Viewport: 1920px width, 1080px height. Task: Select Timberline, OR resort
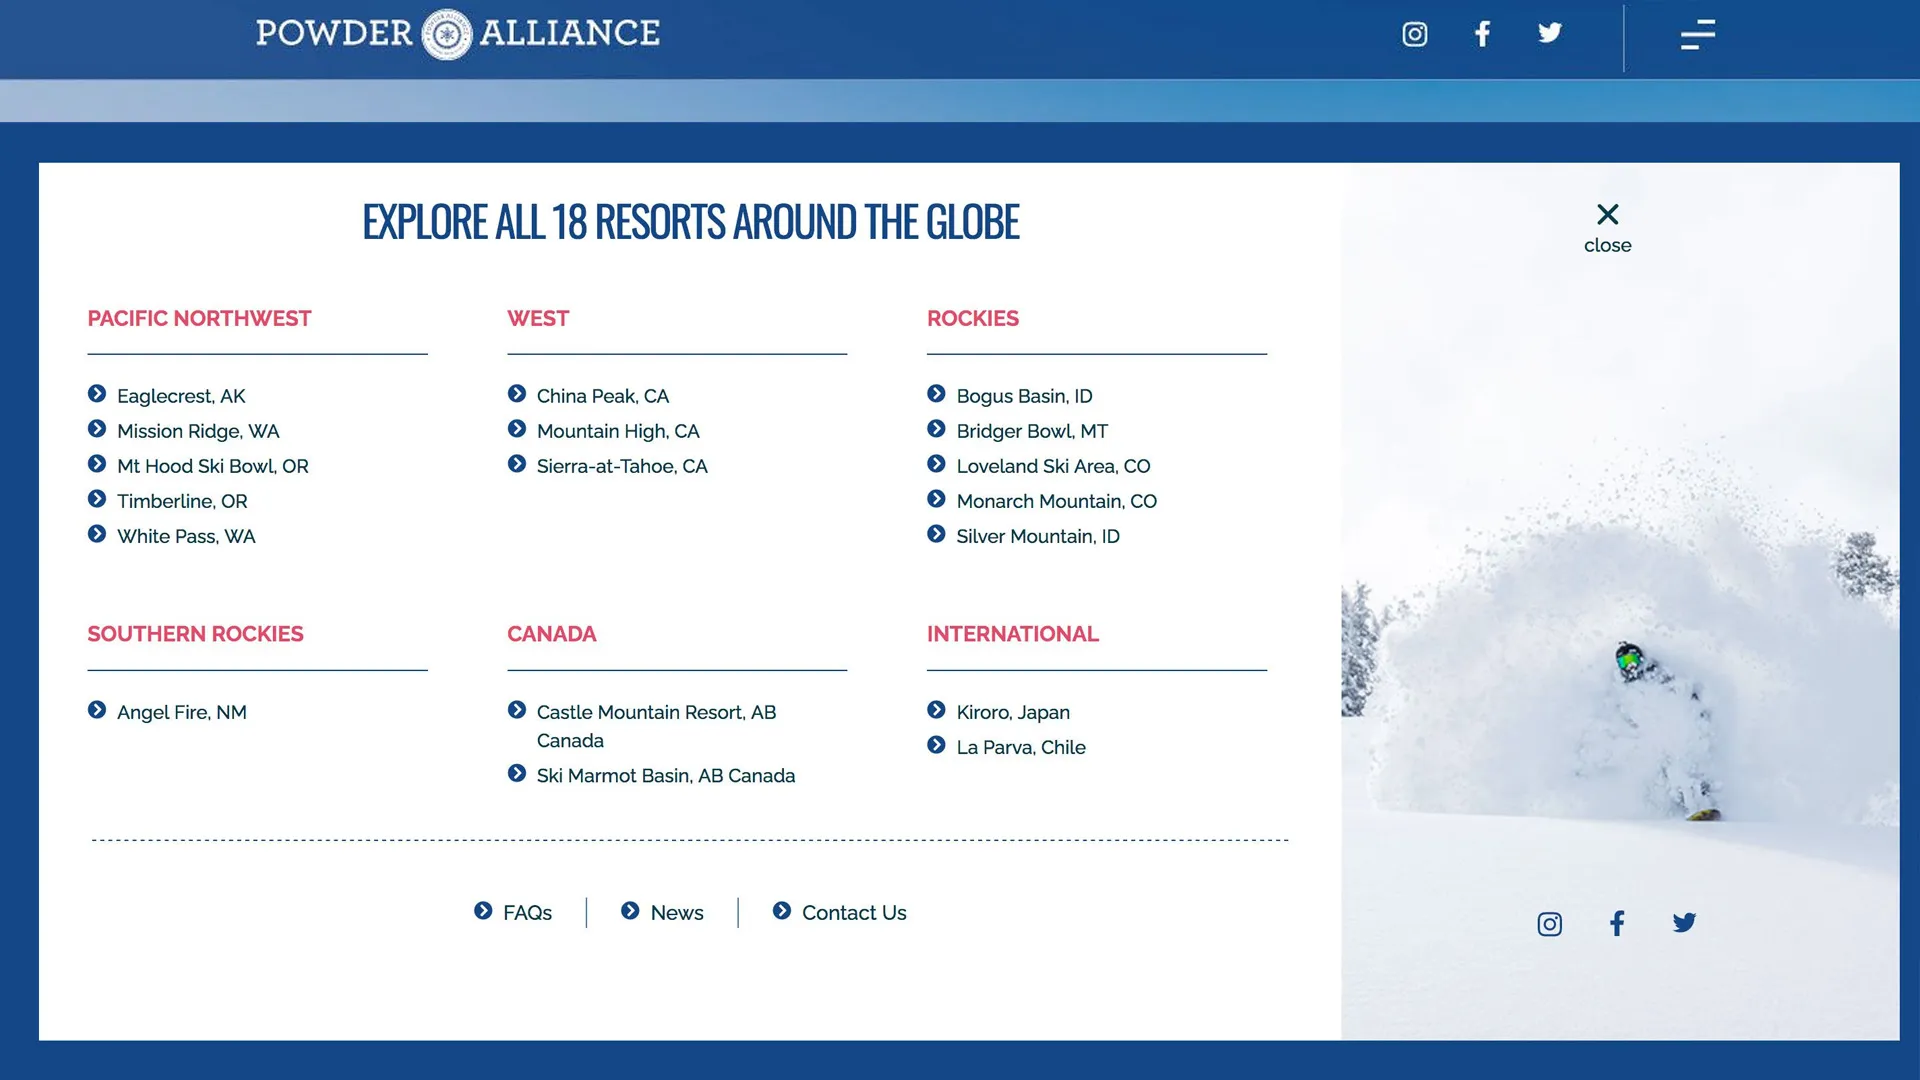coord(182,501)
